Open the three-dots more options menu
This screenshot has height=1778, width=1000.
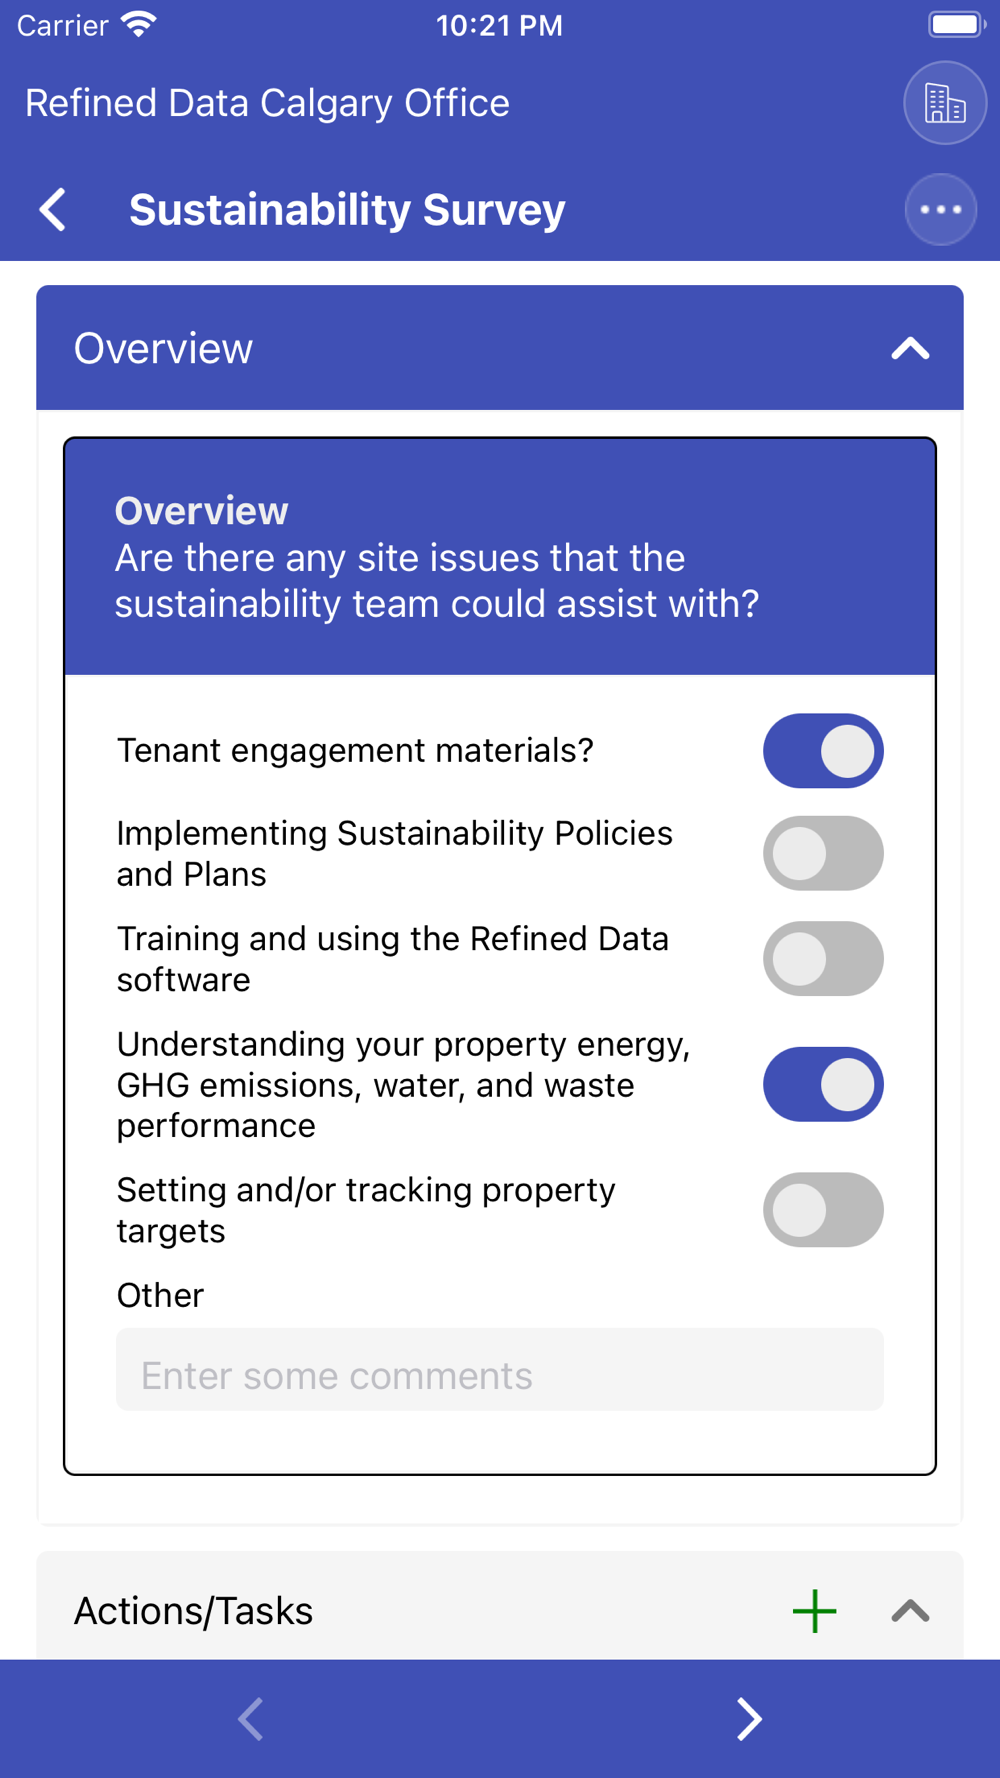[x=940, y=210]
